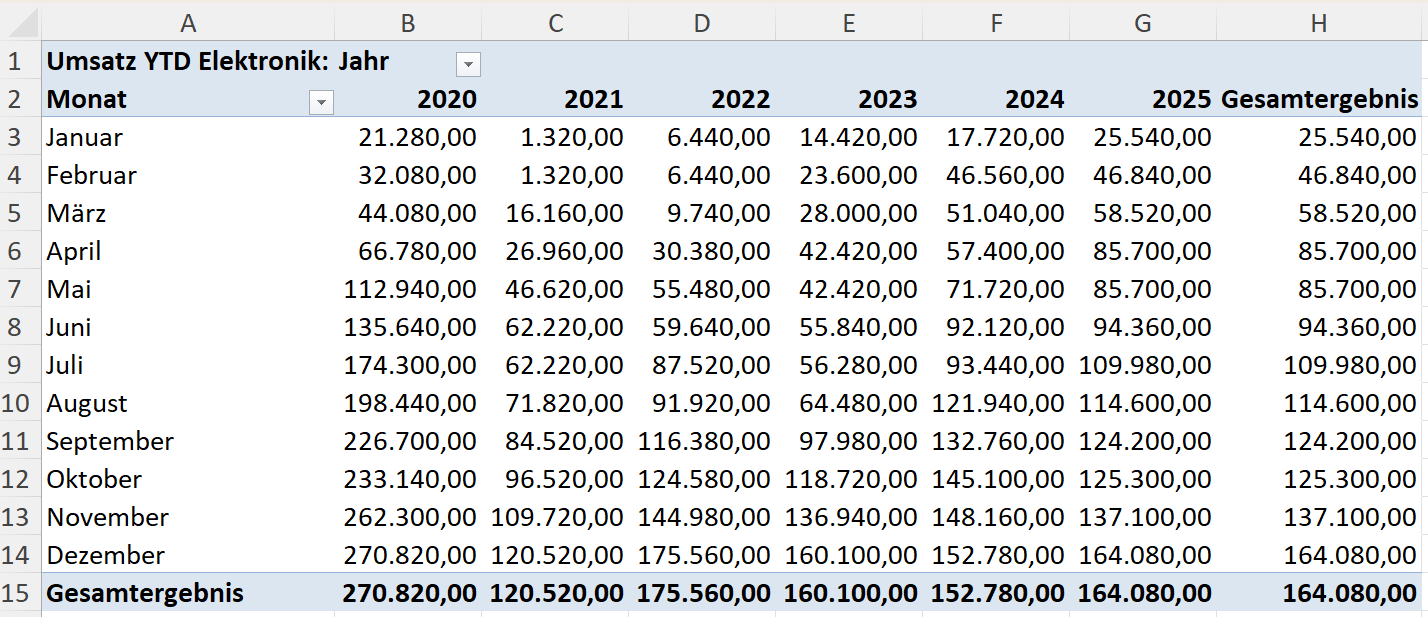Select column A header
This screenshot has height=617, width=1428.
tap(187, 23)
